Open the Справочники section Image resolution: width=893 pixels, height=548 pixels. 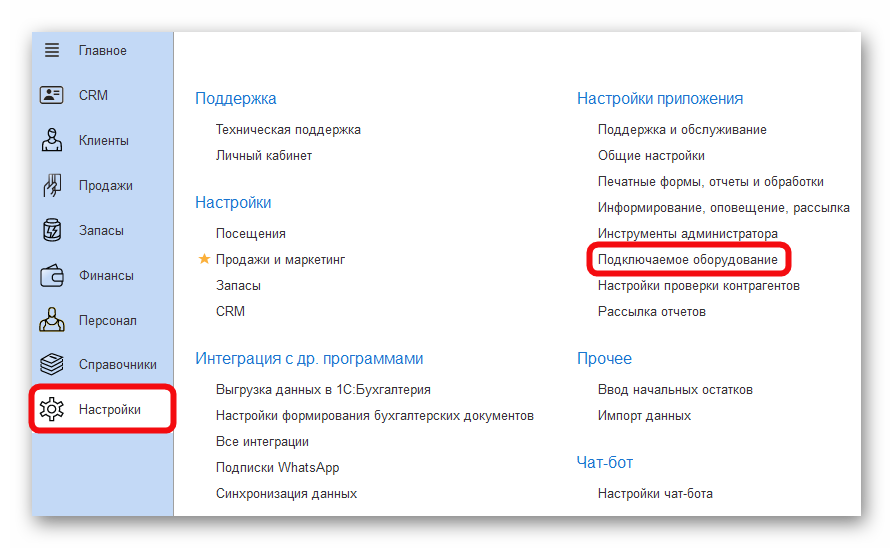[117, 365]
